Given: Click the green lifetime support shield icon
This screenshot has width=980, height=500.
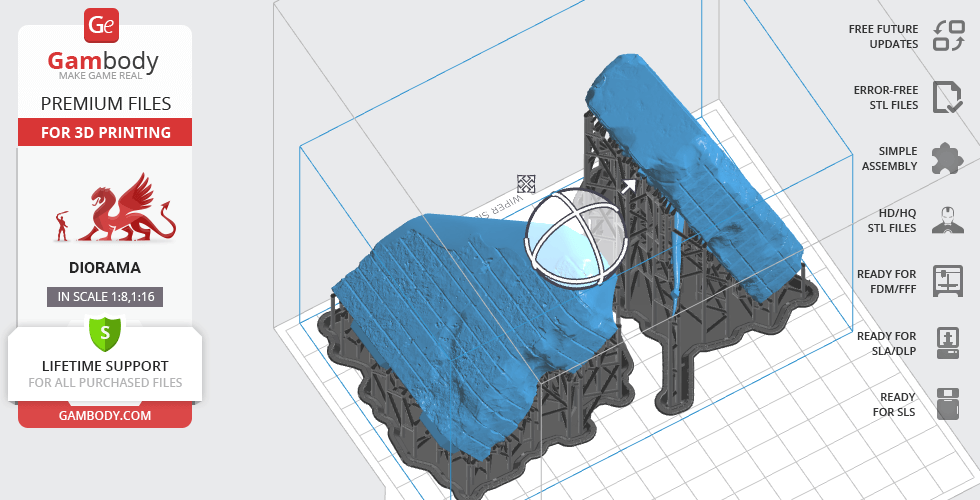Looking at the screenshot, I should (x=105, y=331).
